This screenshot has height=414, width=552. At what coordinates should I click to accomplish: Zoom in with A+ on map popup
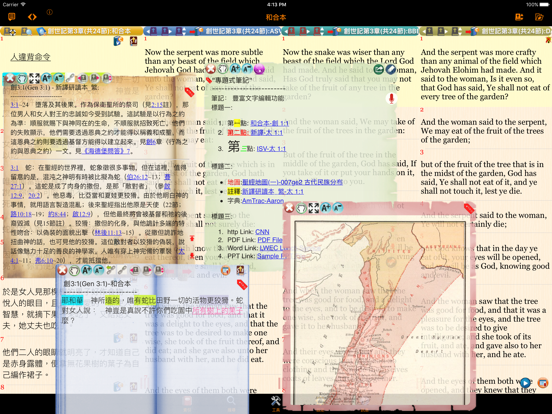coord(326,208)
